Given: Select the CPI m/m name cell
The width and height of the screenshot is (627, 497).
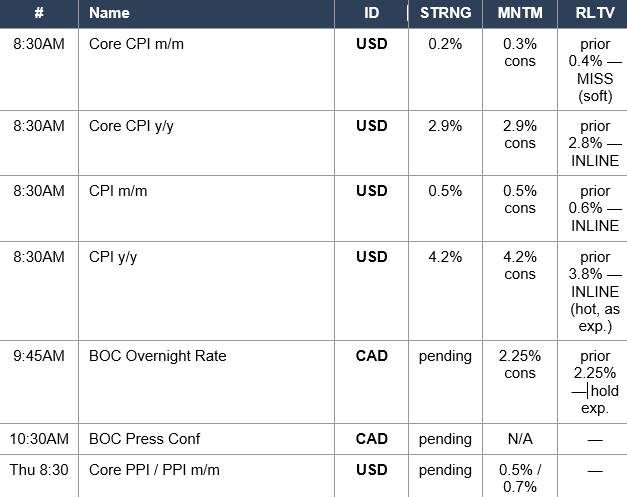Looking at the screenshot, I should pyautogui.click(x=206, y=208).
